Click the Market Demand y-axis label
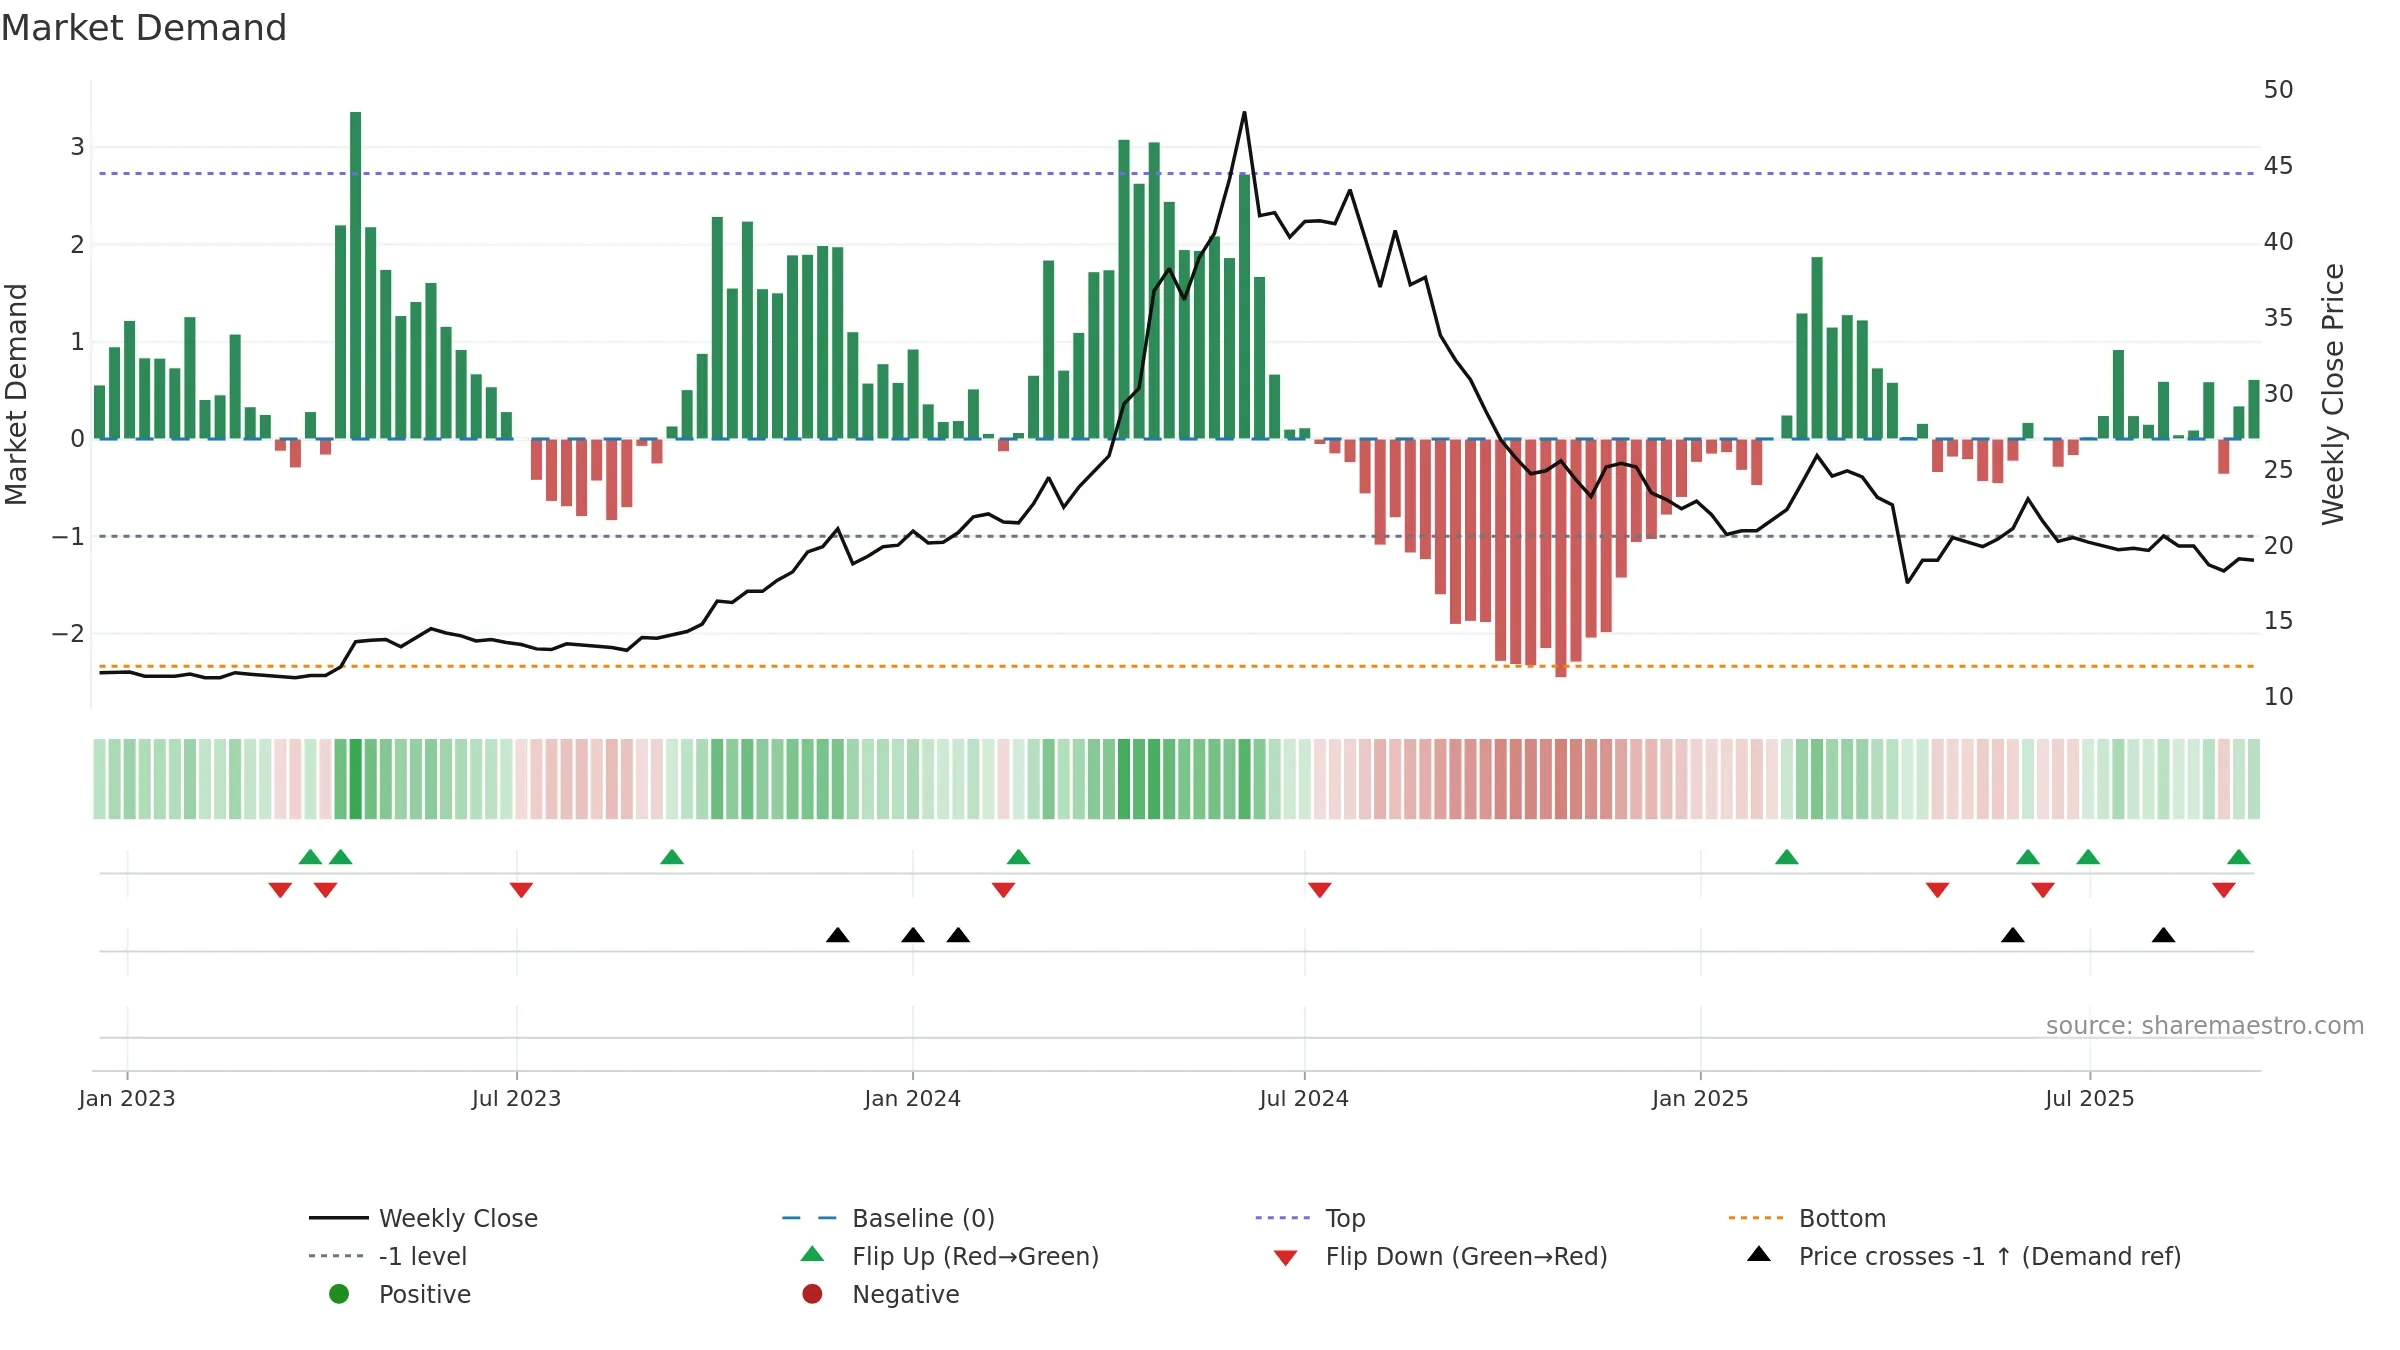The image size is (2400, 1350). [x=16, y=394]
